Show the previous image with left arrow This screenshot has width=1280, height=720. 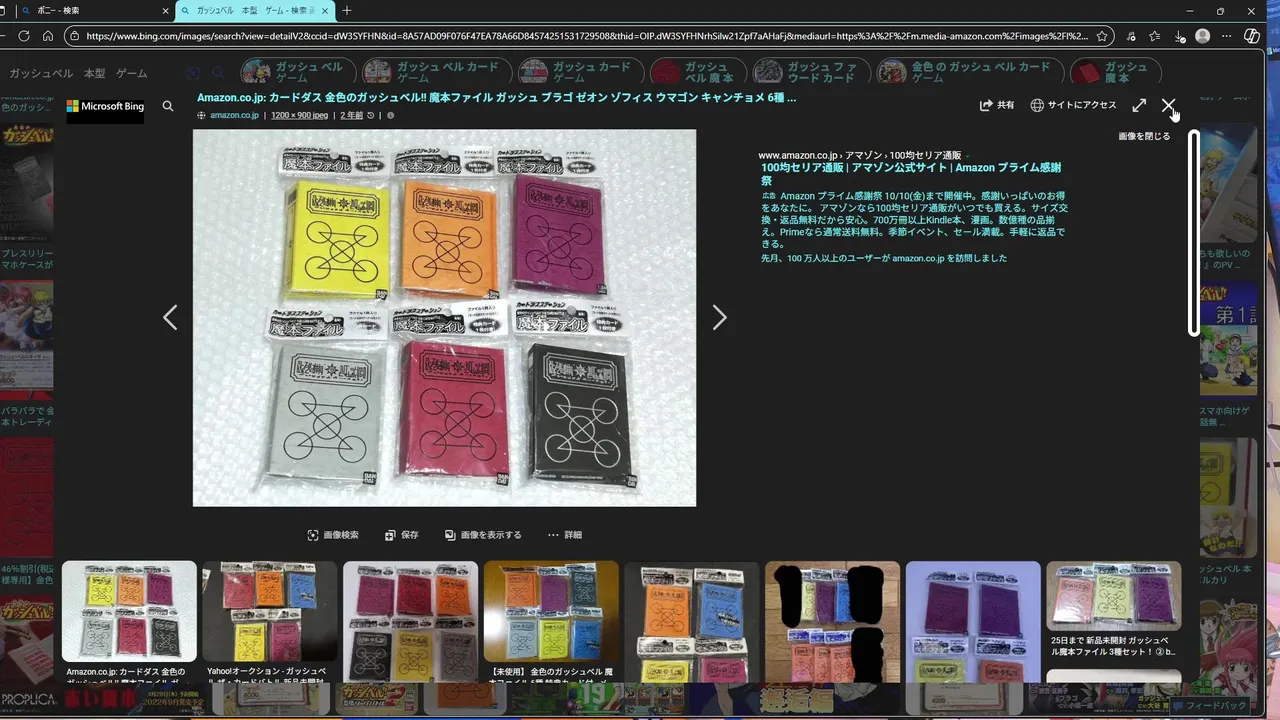tap(170, 317)
